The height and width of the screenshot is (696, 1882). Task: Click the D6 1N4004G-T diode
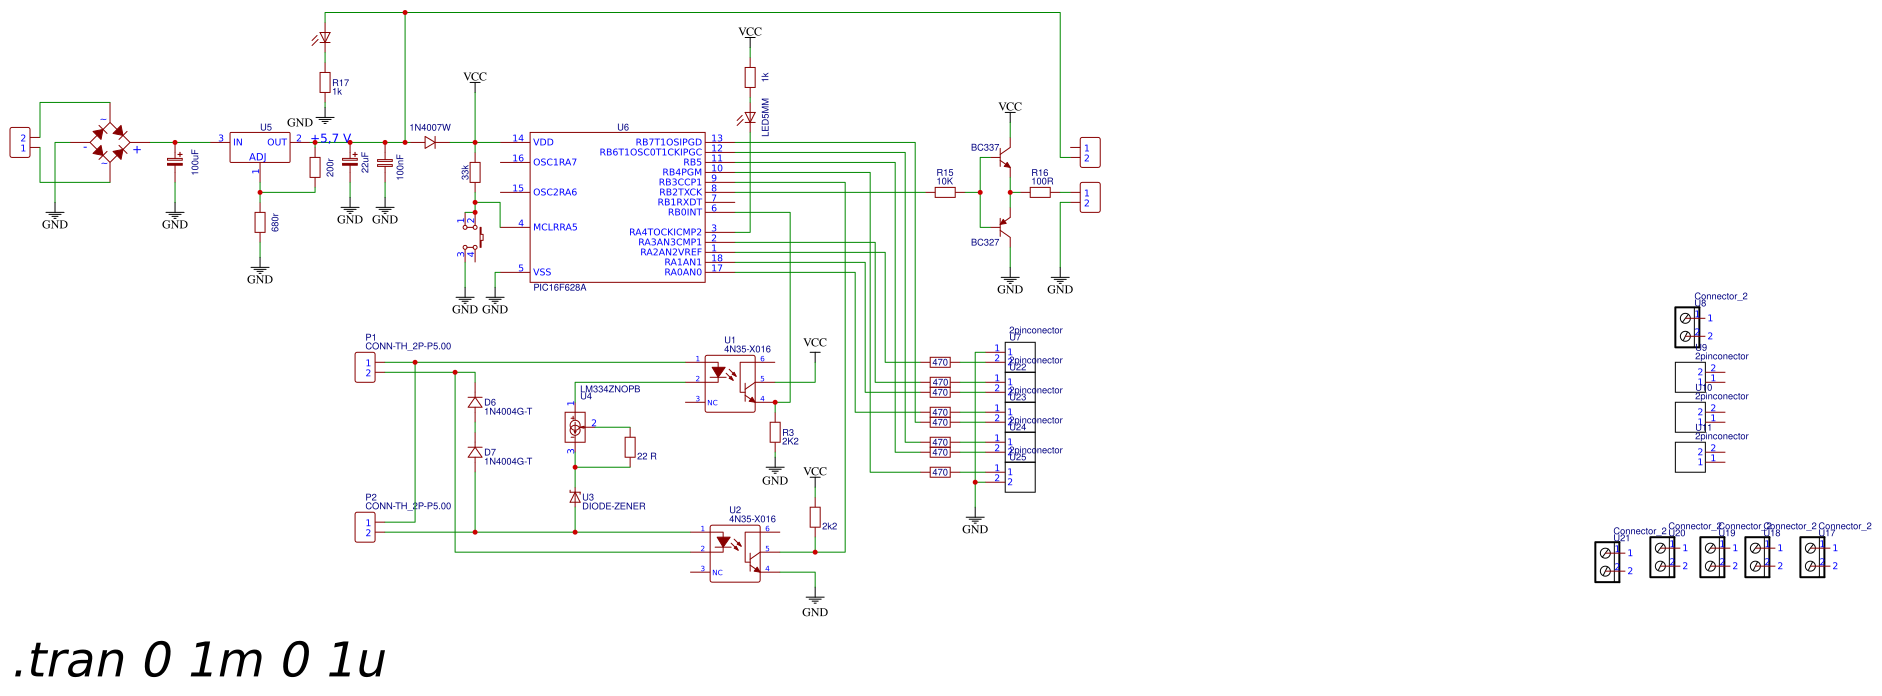tap(475, 402)
